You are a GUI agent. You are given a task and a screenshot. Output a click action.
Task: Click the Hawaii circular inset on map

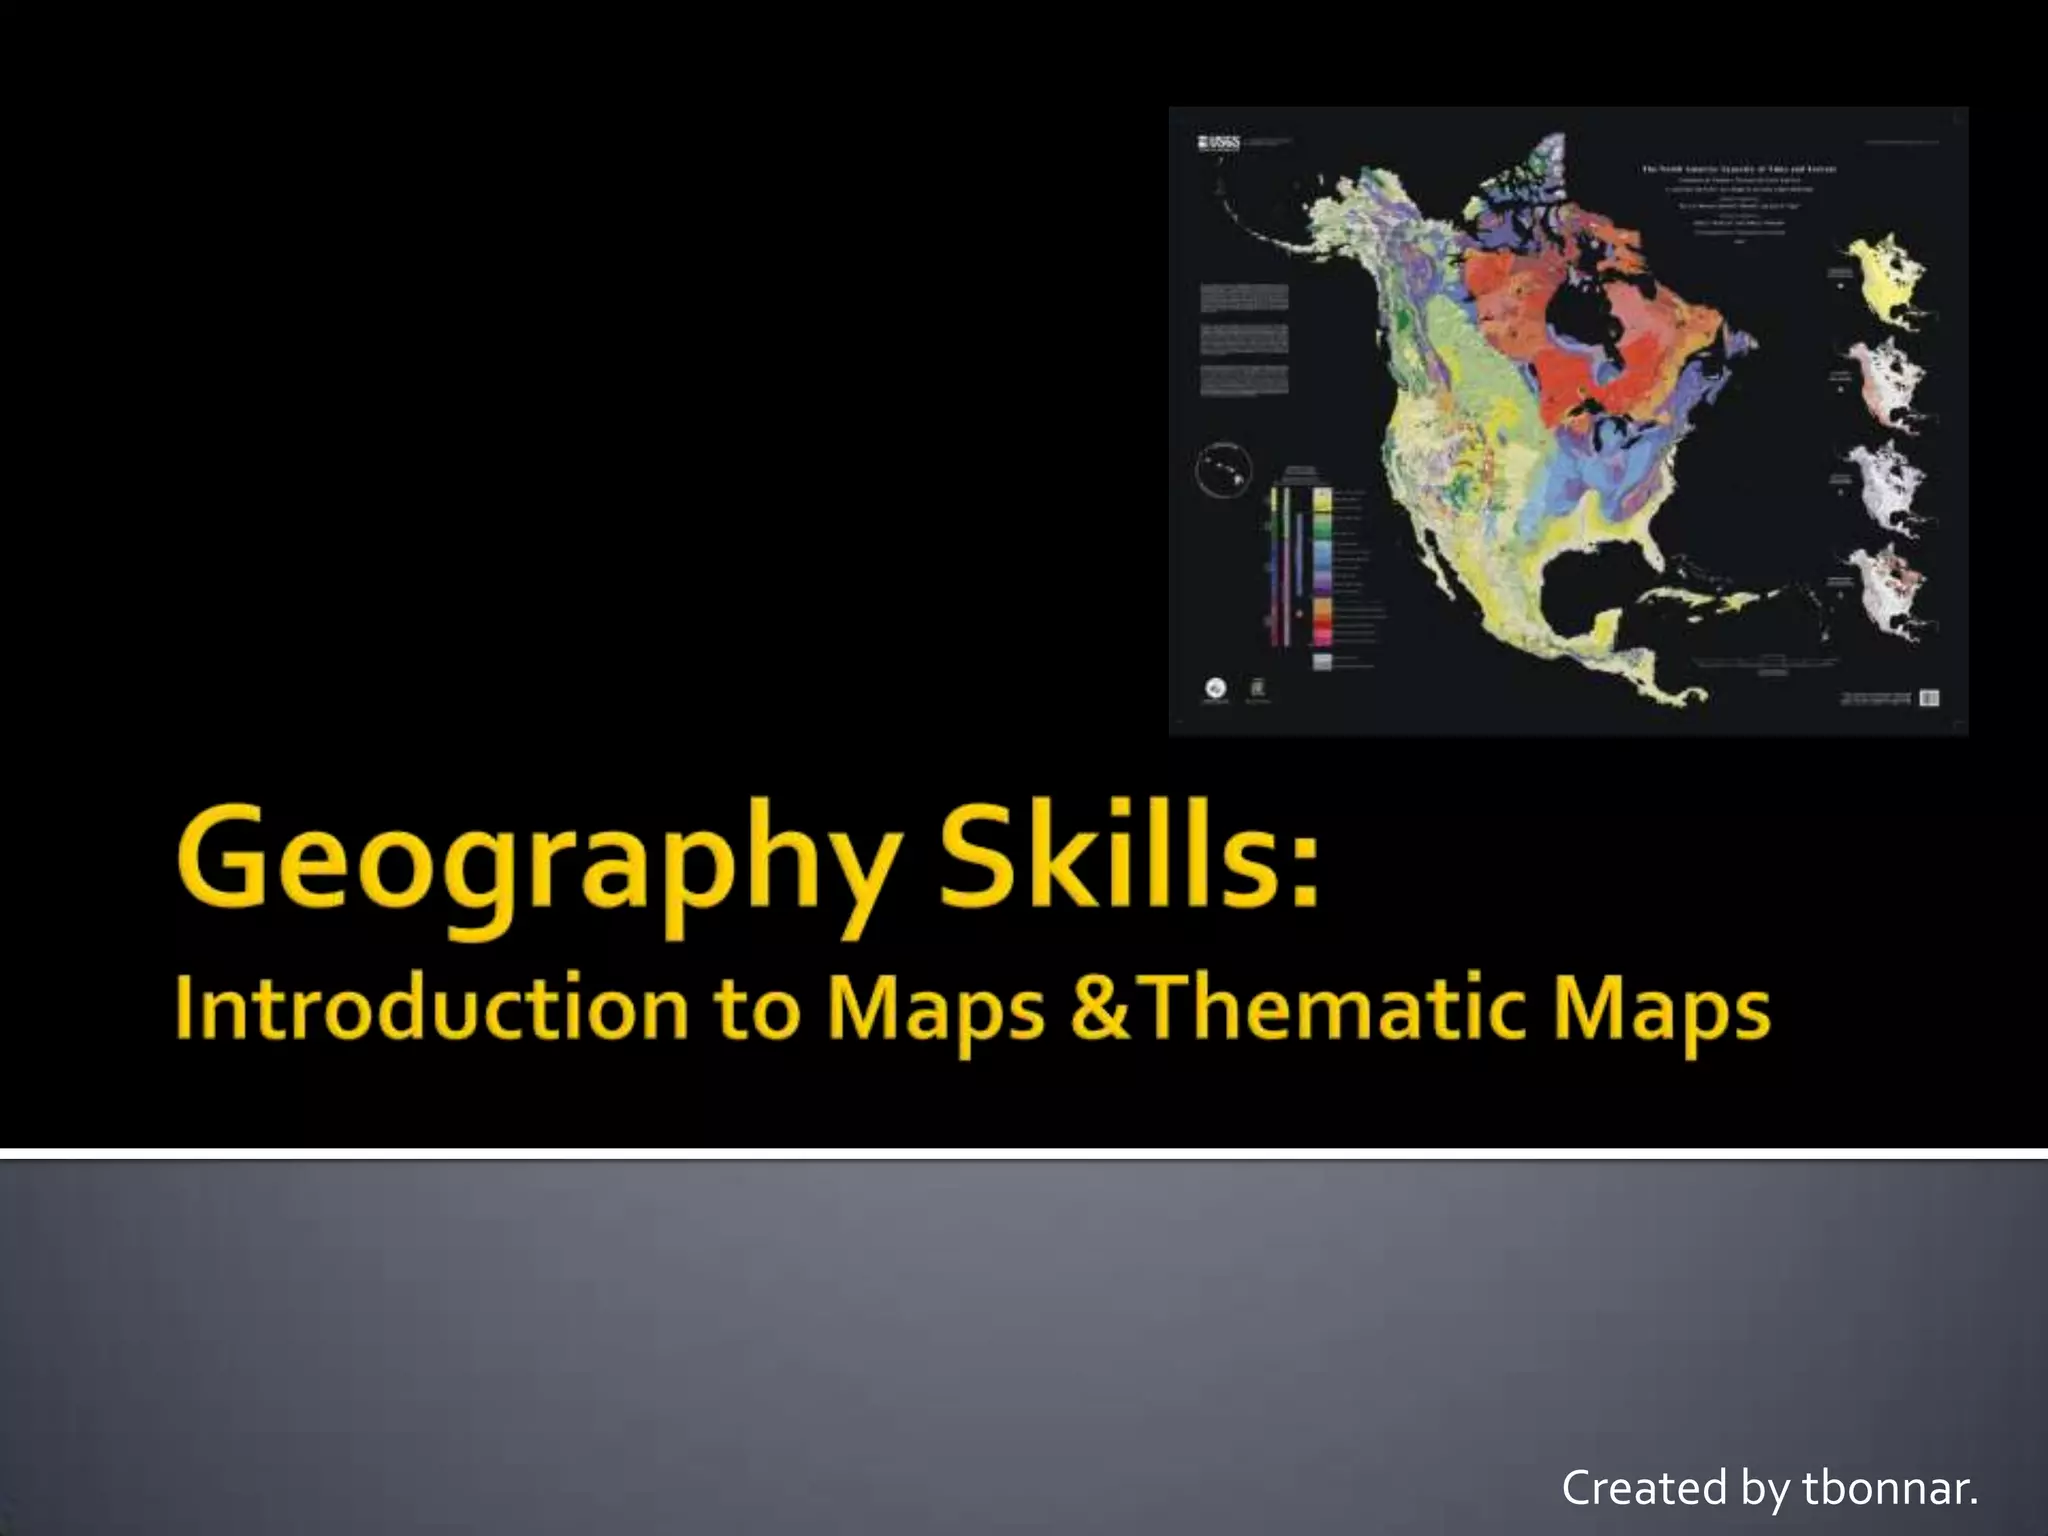pyautogui.click(x=1222, y=469)
